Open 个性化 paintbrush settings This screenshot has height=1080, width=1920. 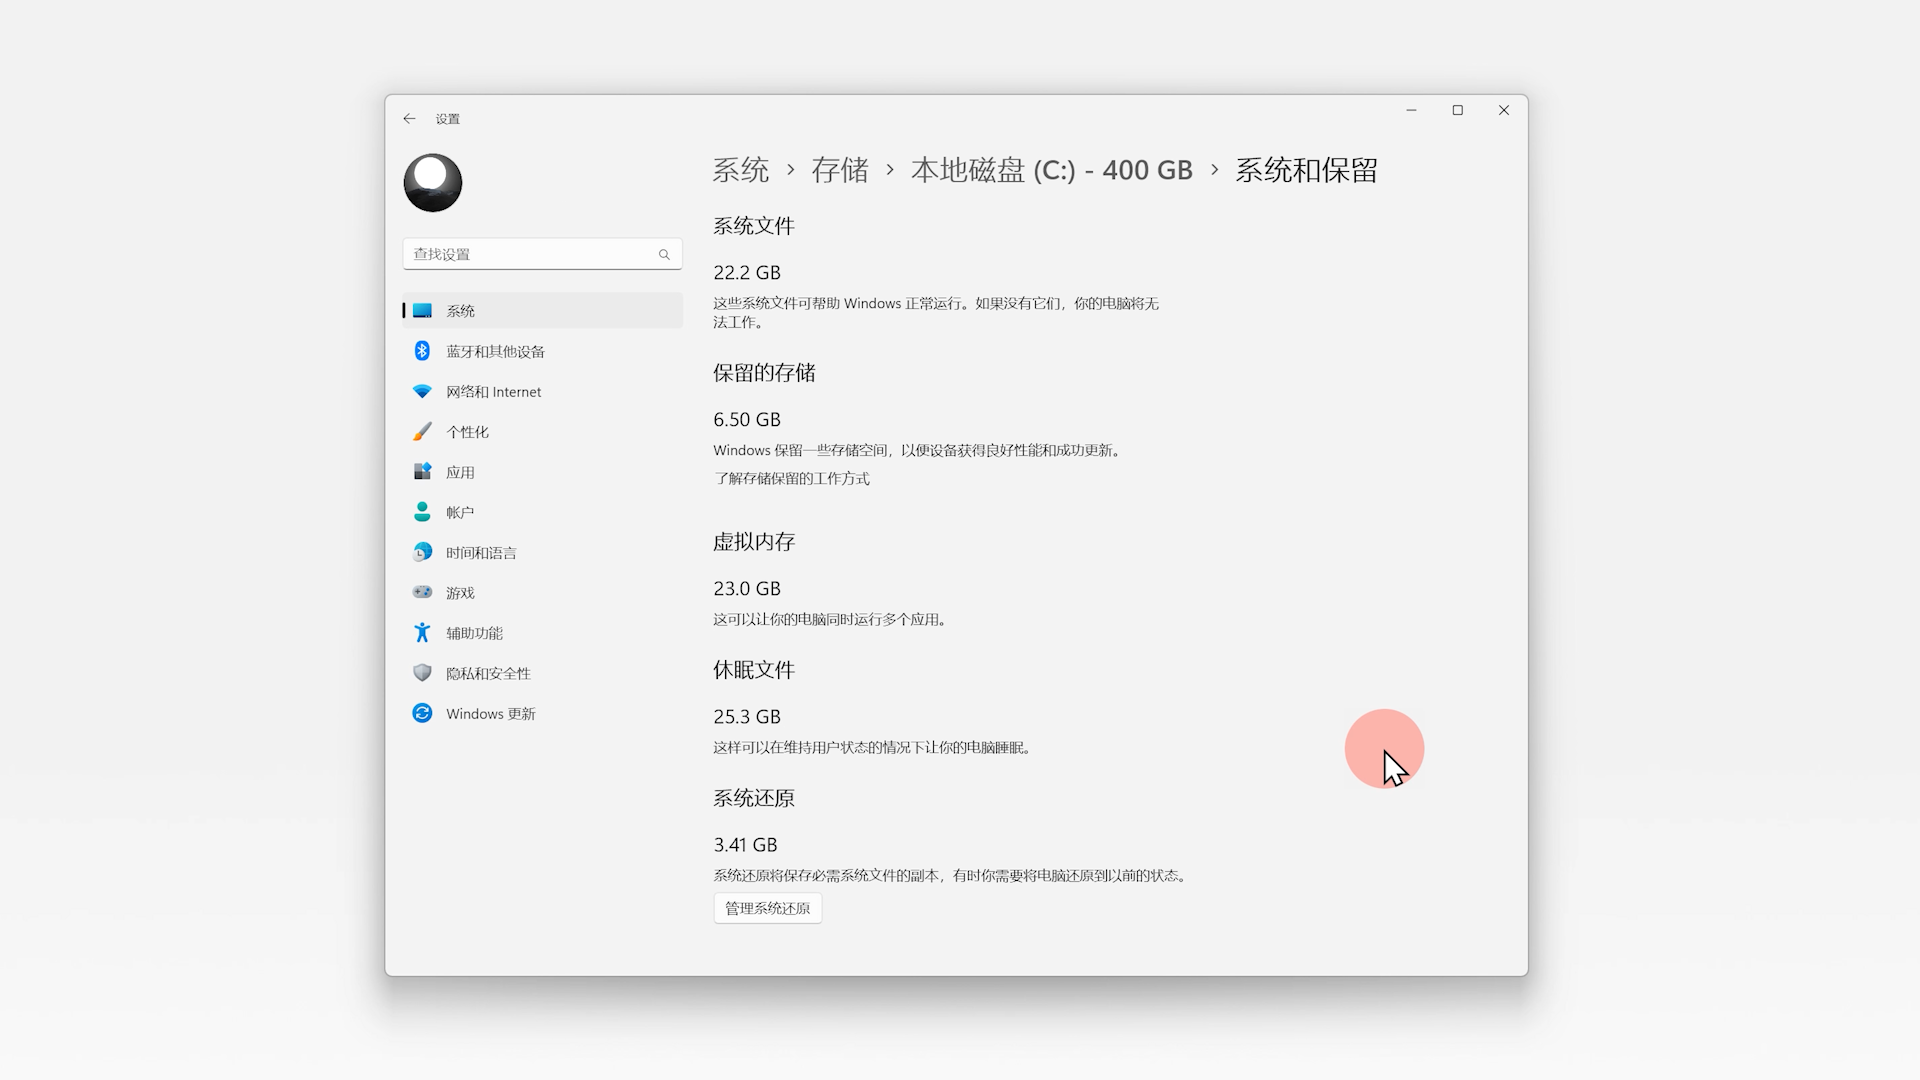point(467,432)
